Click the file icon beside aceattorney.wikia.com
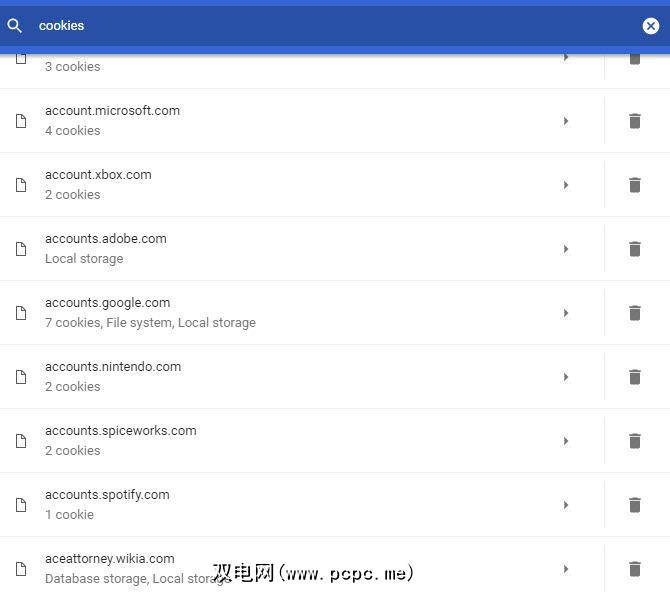 (21, 569)
